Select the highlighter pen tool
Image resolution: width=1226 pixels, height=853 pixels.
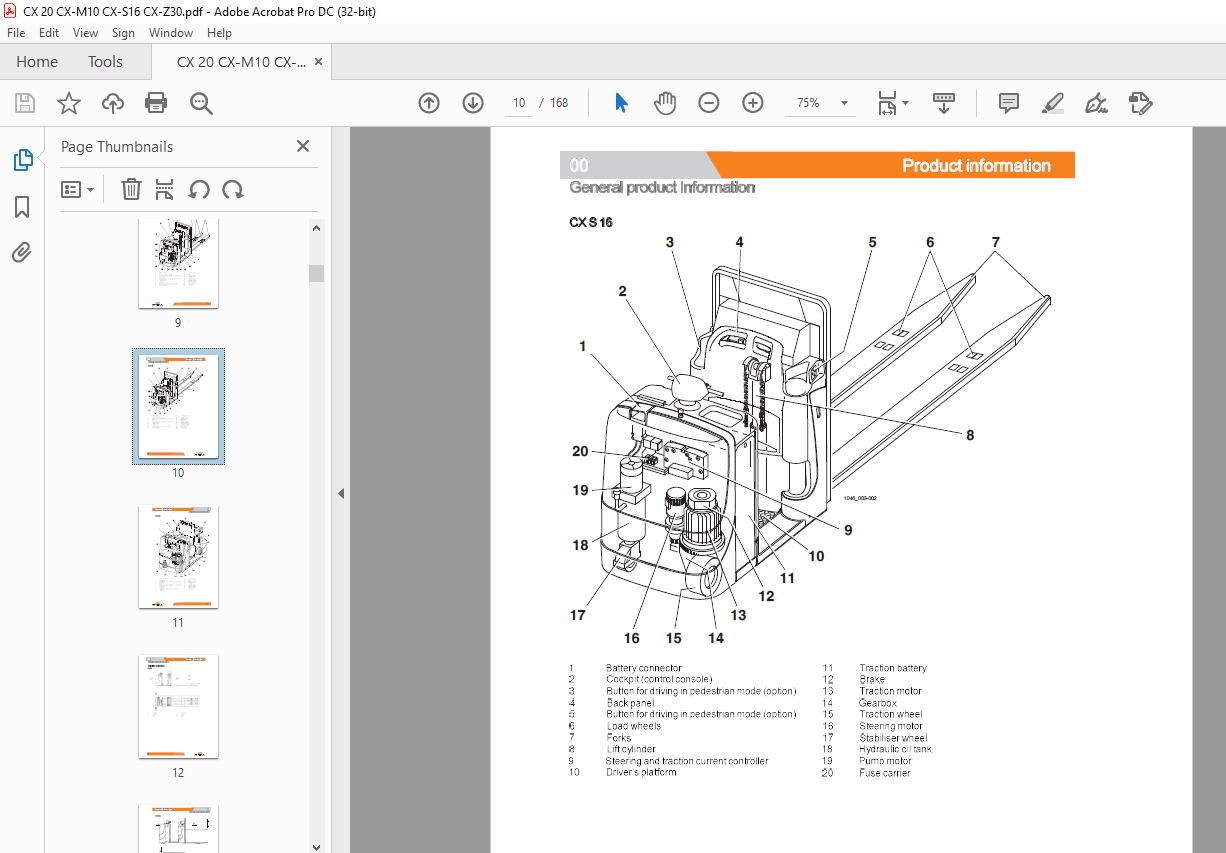coord(1052,103)
